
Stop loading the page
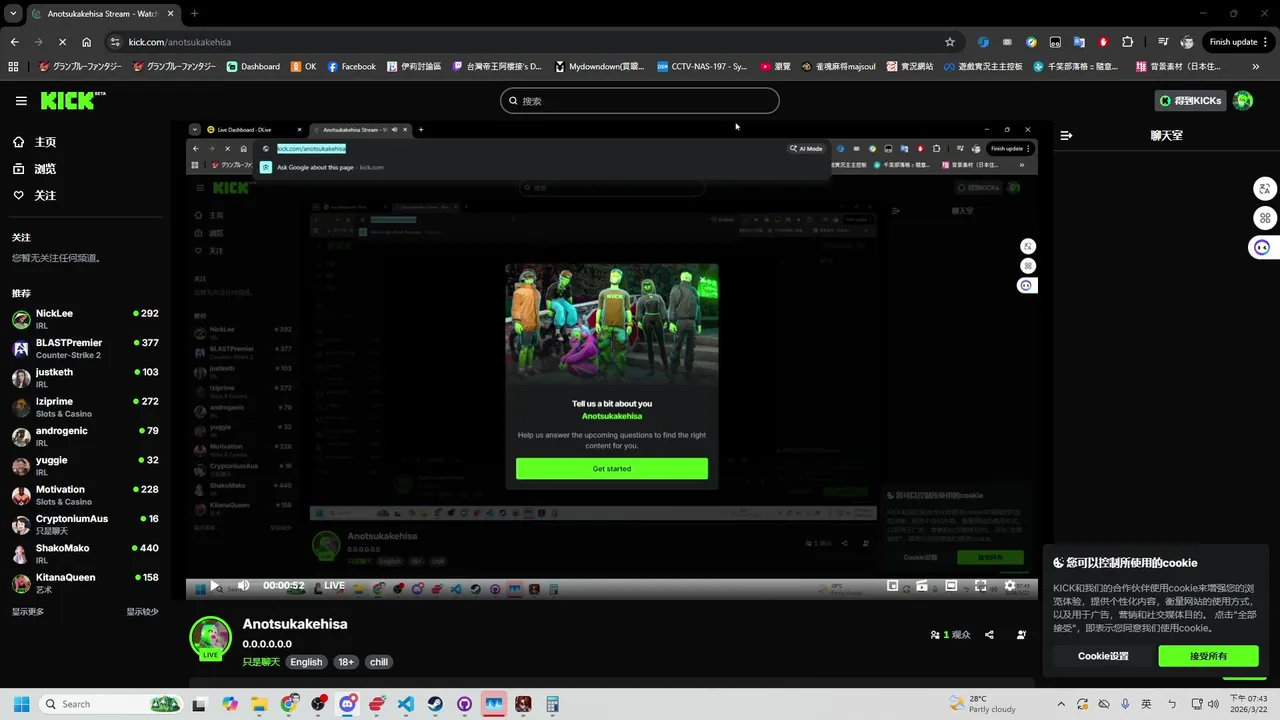(x=62, y=42)
